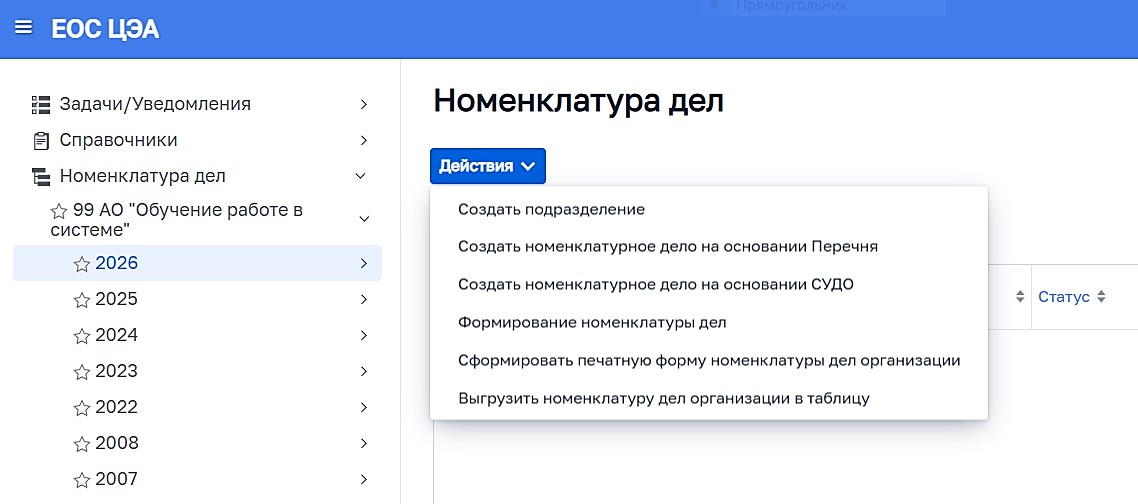Toggle favorite star for 2025

pos(82,300)
